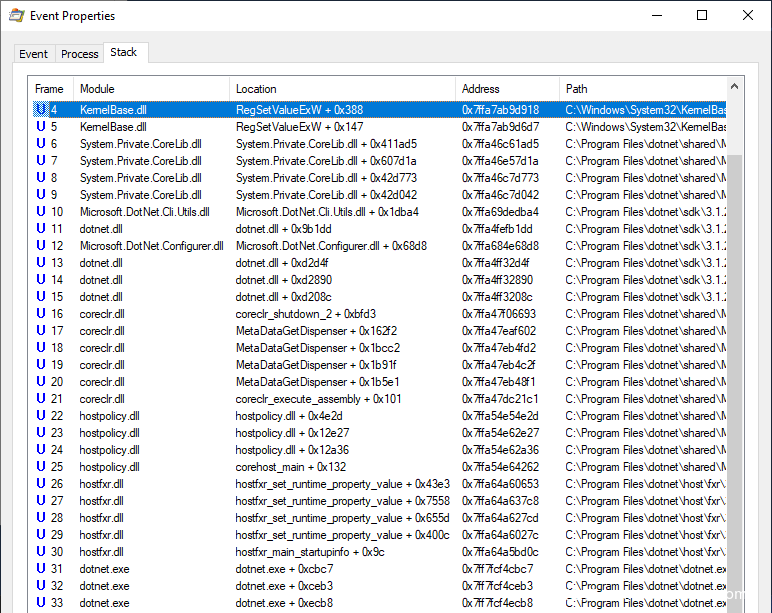Click the U icon on frame 4
This screenshot has width=772, height=613.
[40, 110]
